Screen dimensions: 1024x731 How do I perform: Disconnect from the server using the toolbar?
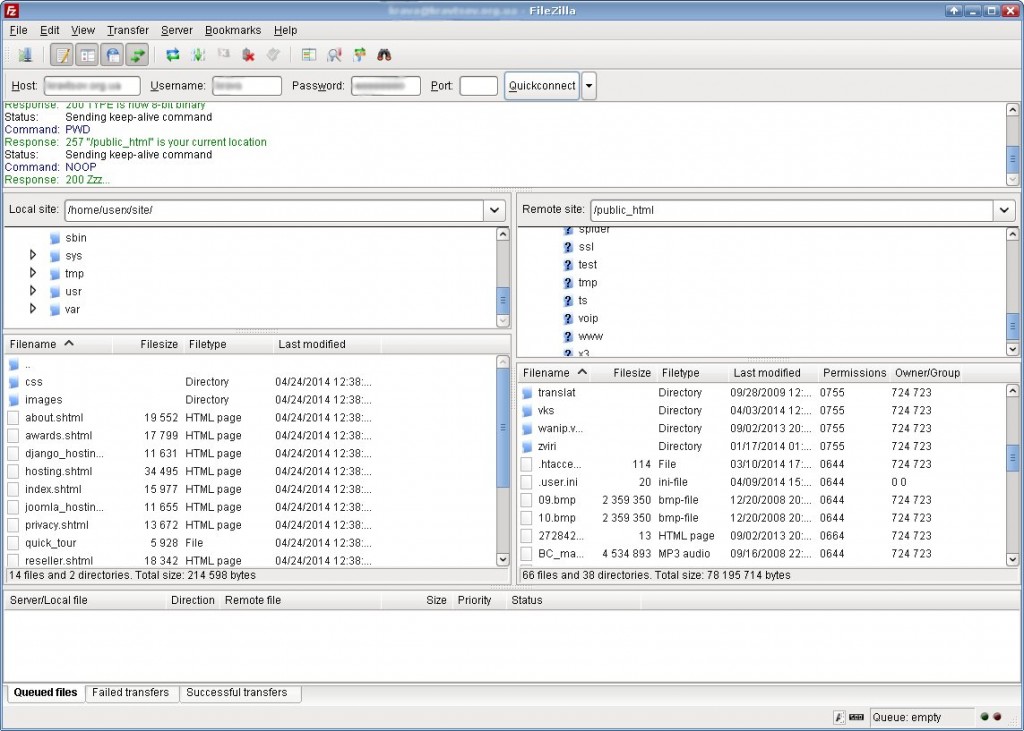pos(248,55)
